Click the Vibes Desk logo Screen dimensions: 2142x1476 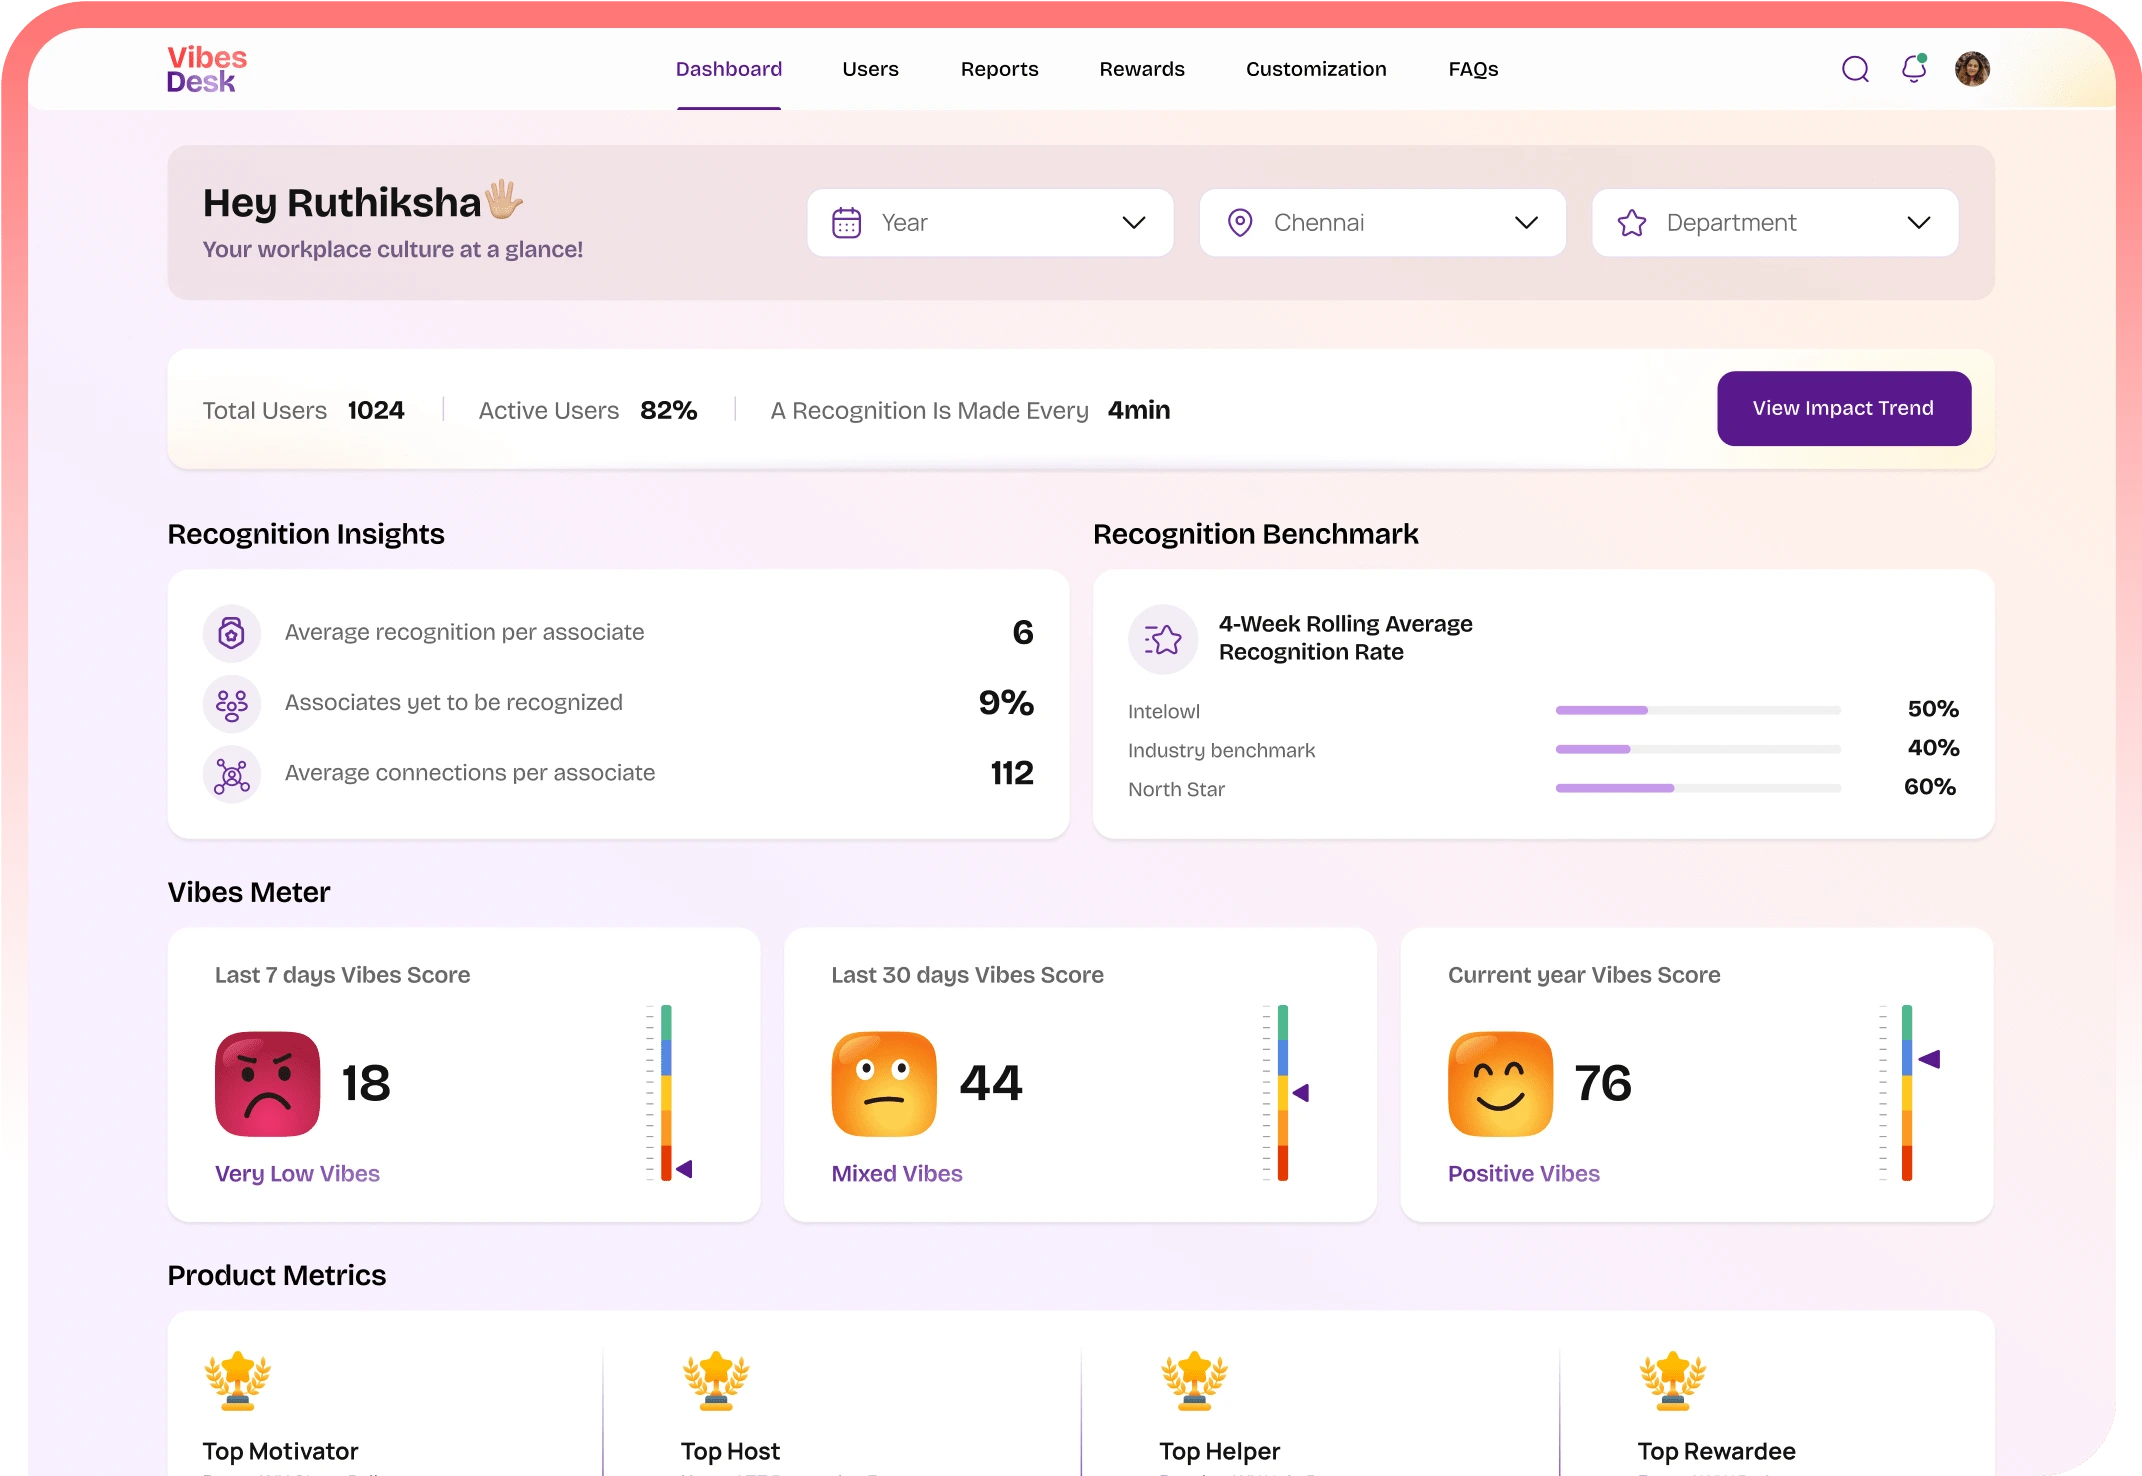click(x=206, y=69)
